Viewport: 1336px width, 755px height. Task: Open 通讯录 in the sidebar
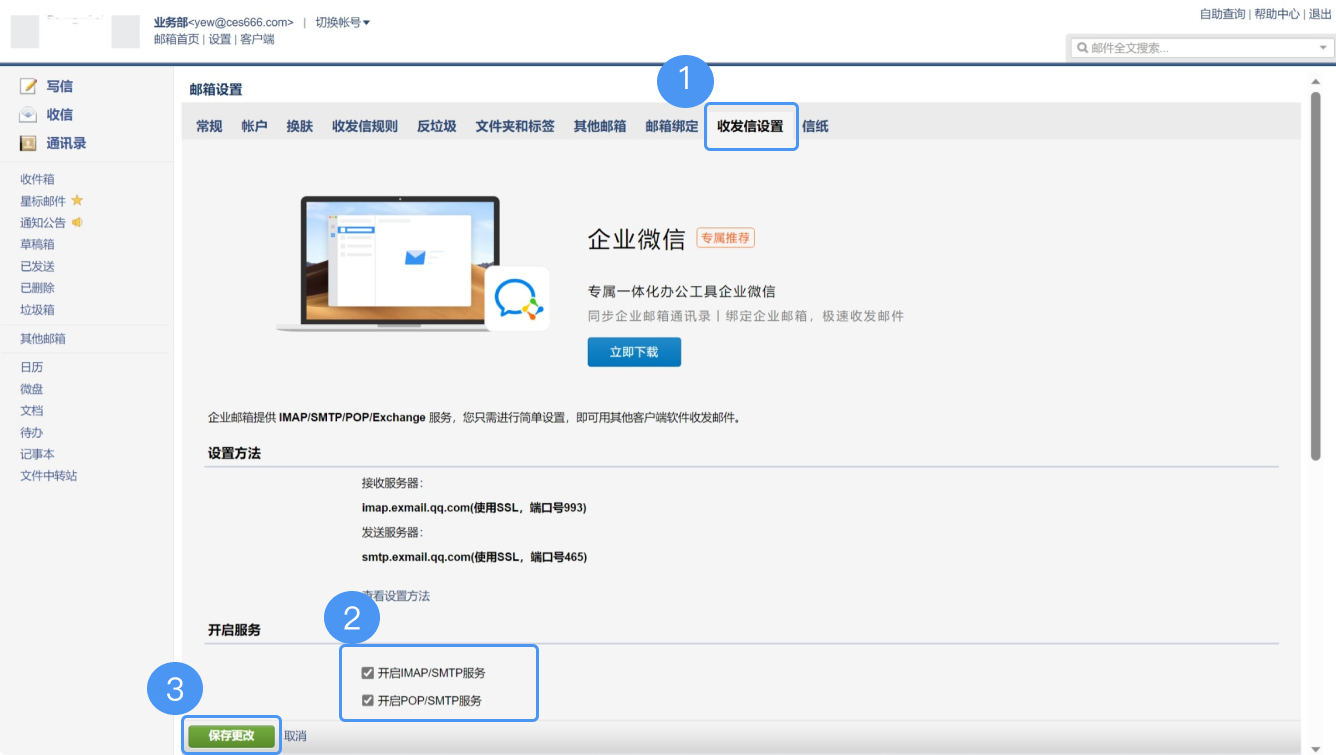point(66,144)
